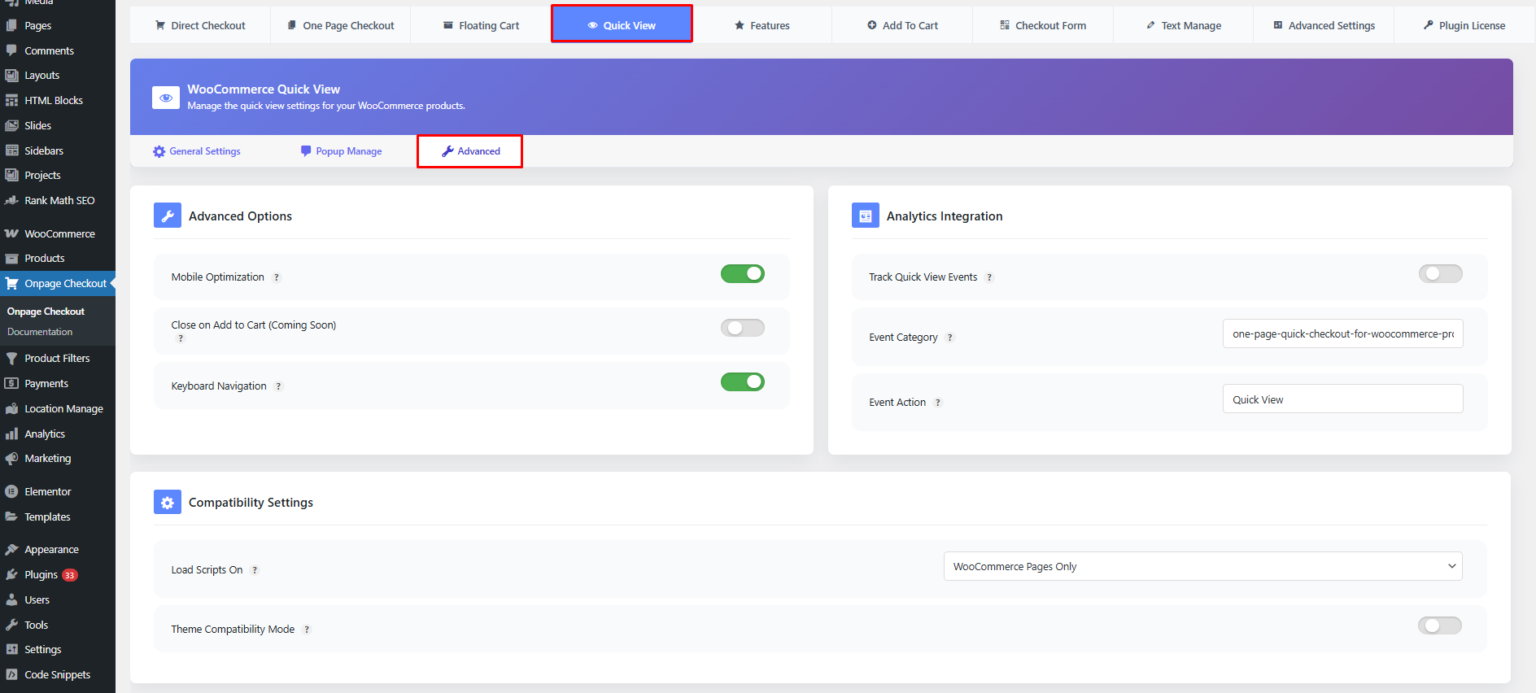This screenshot has height=693, width=1536.
Task: Open the Plugin License tab
Action: point(1463,25)
